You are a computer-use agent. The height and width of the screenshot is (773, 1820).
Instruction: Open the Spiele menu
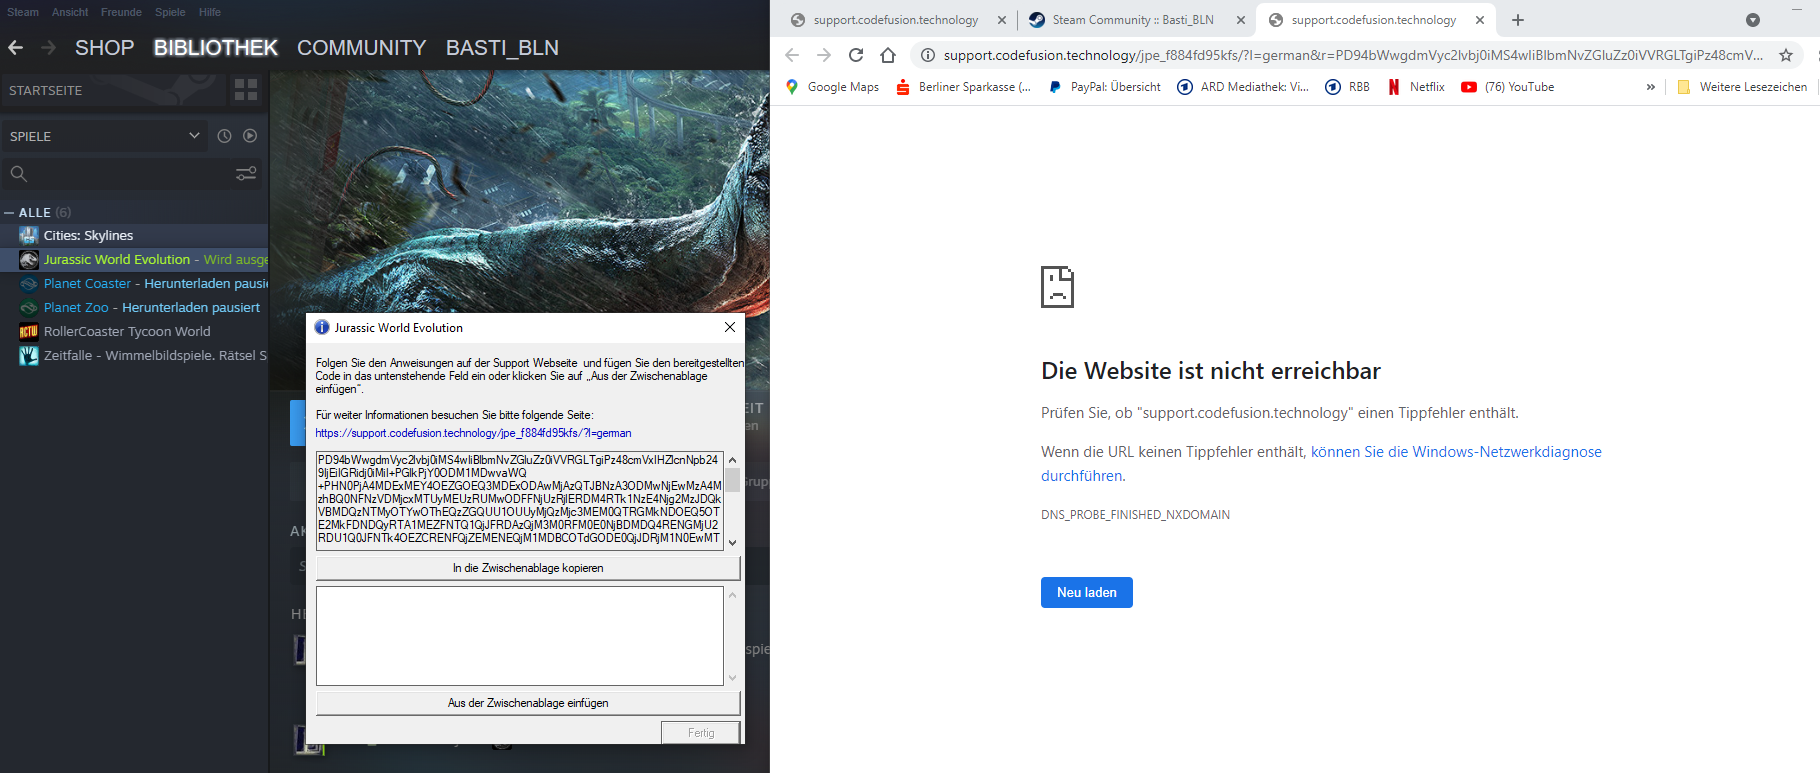coord(170,12)
